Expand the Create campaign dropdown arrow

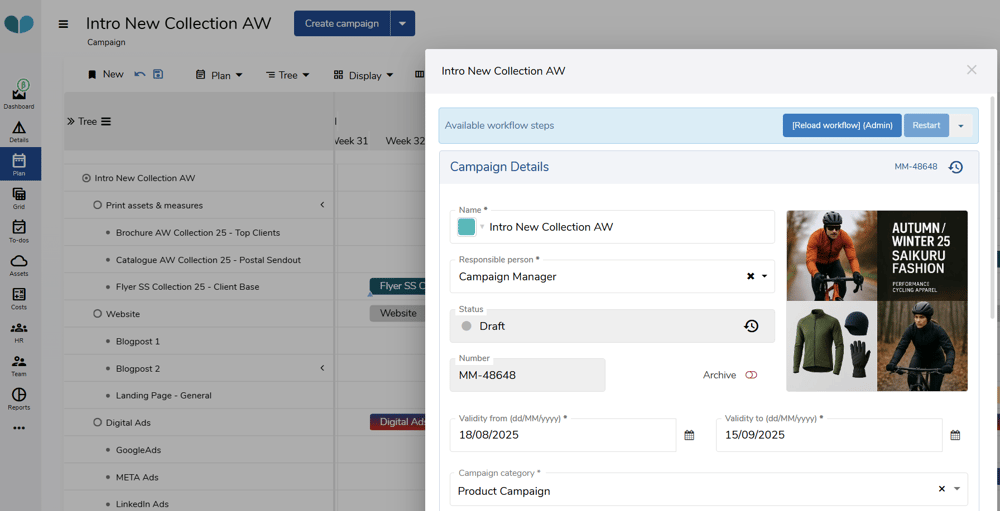pyautogui.click(x=402, y=23)
